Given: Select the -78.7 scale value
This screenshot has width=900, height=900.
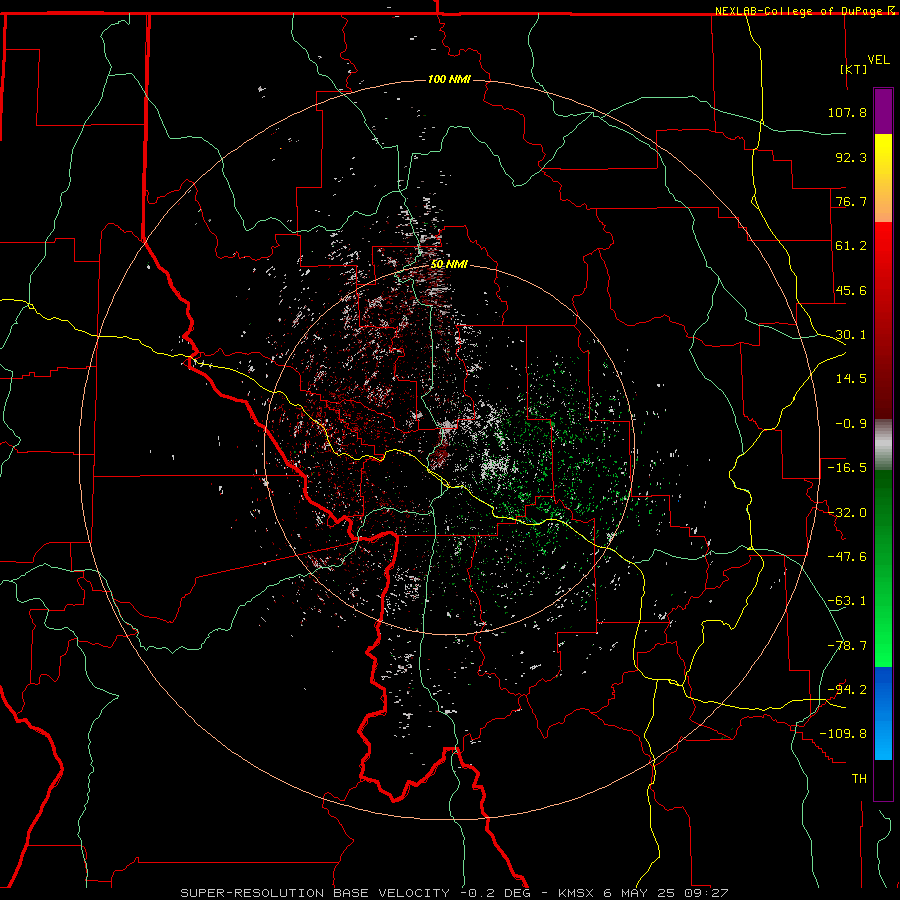Looking at the screenshot, I should [847, 646].
